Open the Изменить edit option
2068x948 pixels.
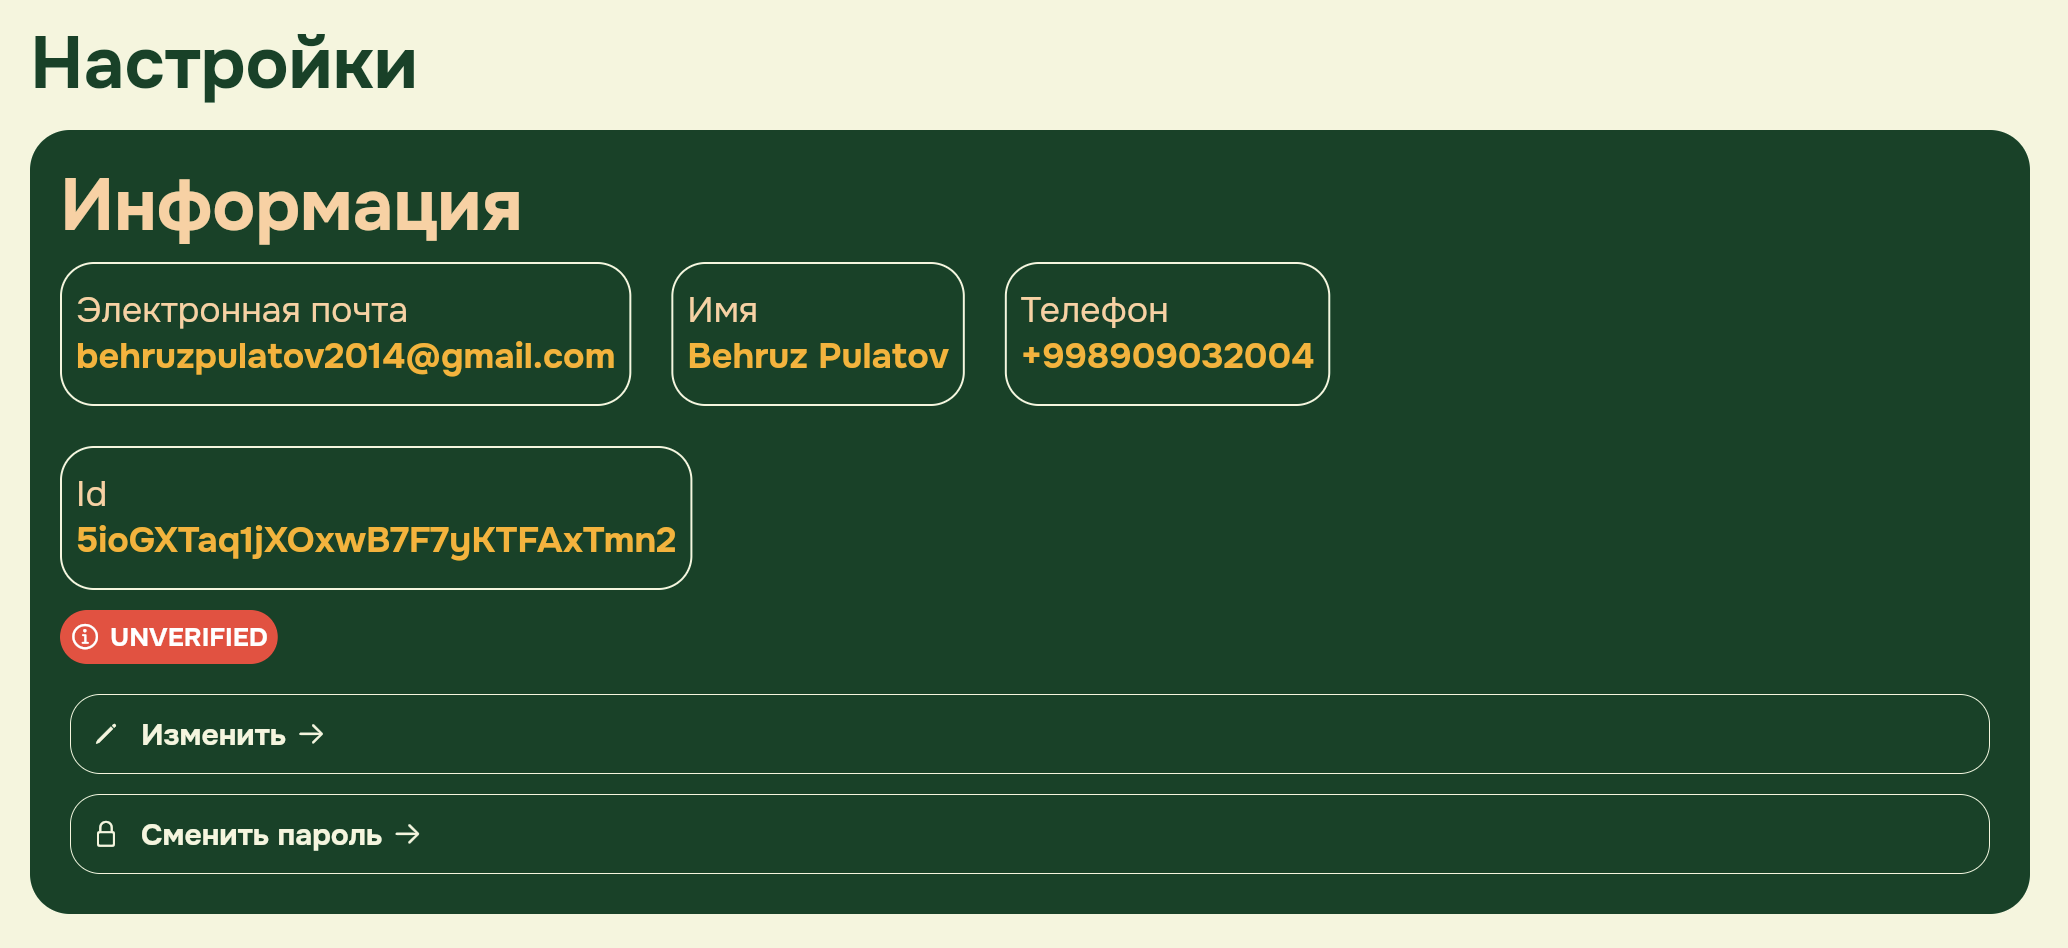pos(1030,734)
